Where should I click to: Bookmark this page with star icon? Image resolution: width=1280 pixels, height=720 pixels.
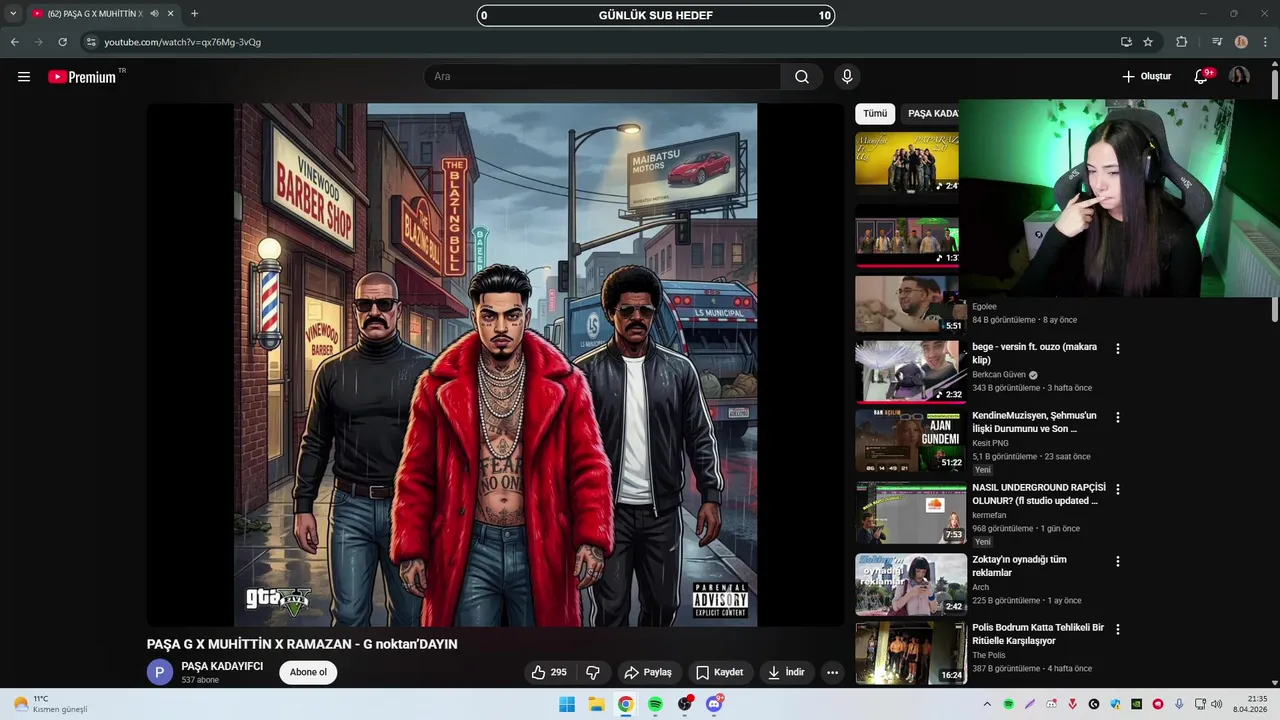click(x=1148, y=42)
